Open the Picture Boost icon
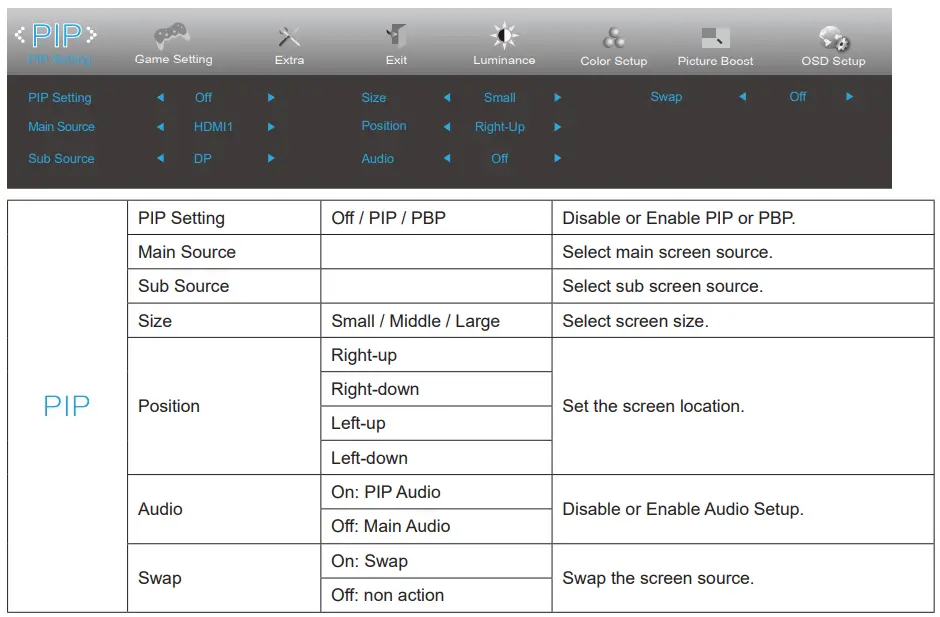940x617 pixels. [716, 38]
